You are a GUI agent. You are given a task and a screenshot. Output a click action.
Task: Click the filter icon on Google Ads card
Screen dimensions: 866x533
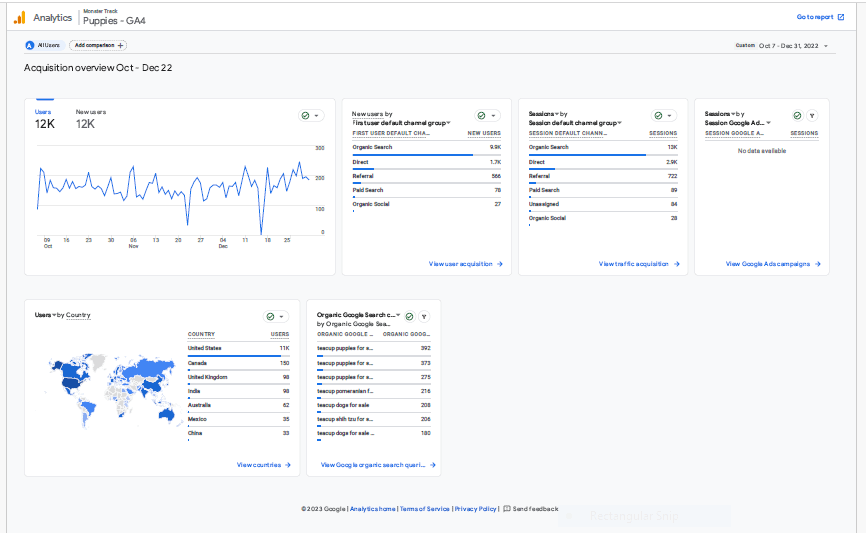pyautogui.click(x=812, y=116)
